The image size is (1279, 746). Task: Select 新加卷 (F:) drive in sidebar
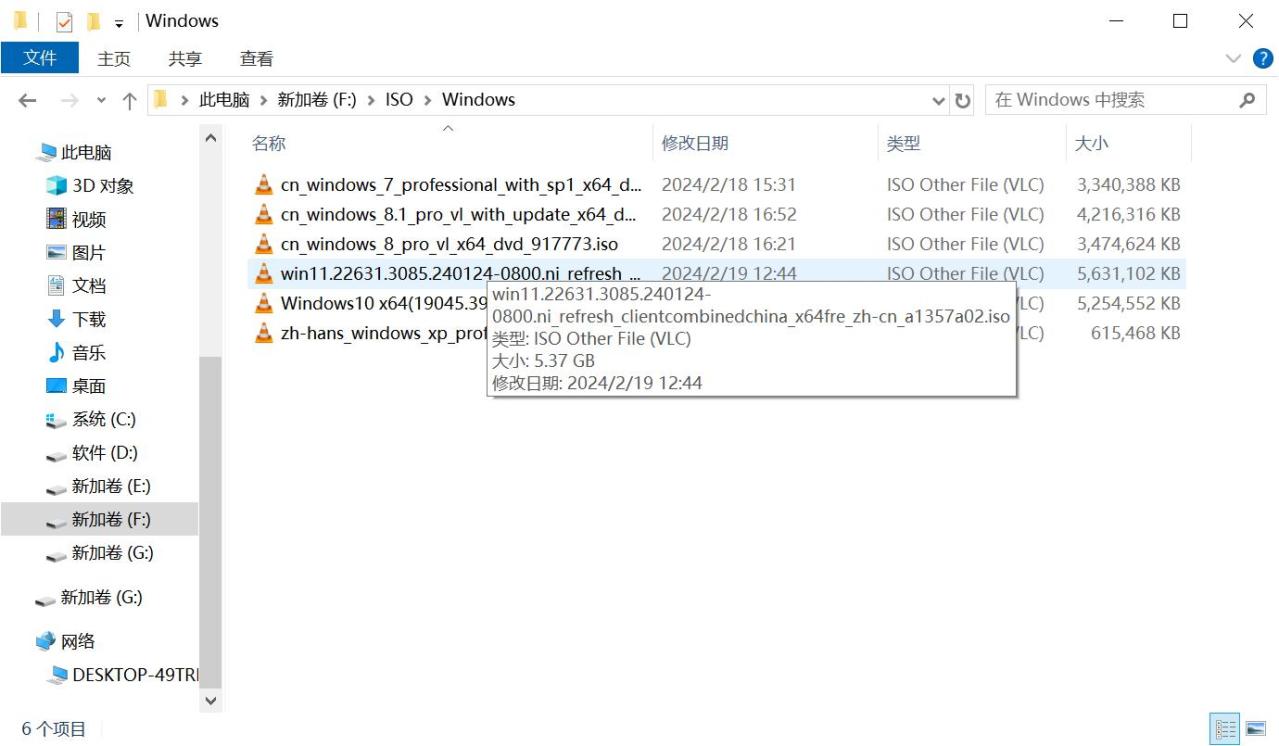pyautogui.click(x=111, y=520)
